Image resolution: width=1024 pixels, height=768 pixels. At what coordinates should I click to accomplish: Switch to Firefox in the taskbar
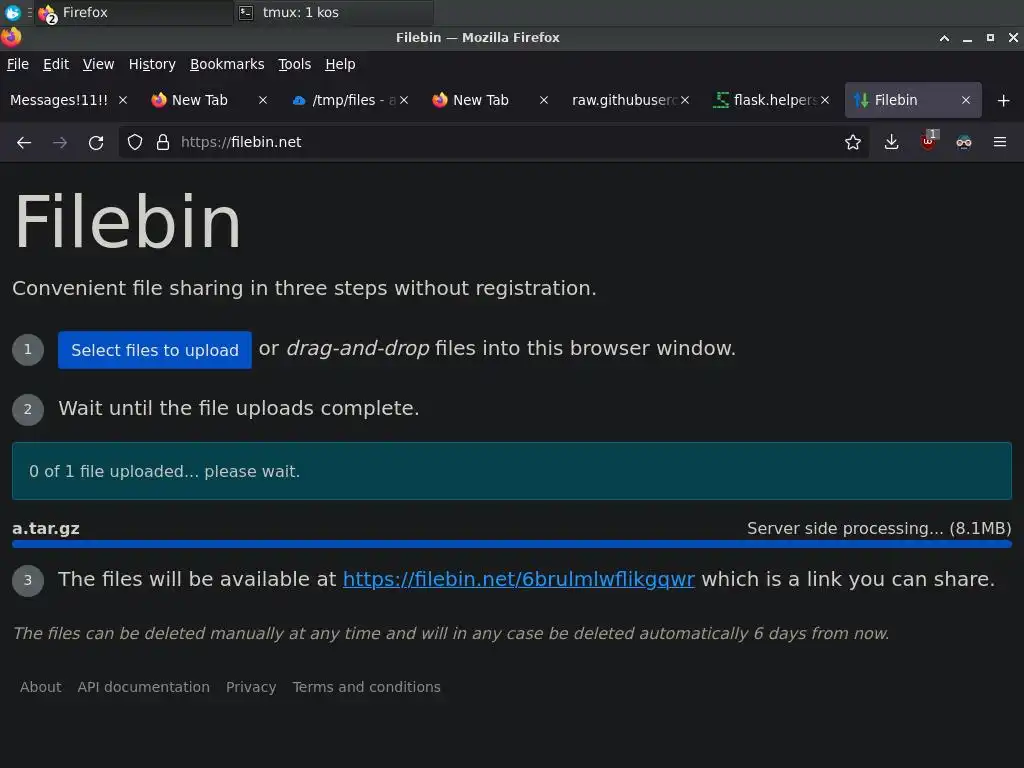[x=134, y=12]
